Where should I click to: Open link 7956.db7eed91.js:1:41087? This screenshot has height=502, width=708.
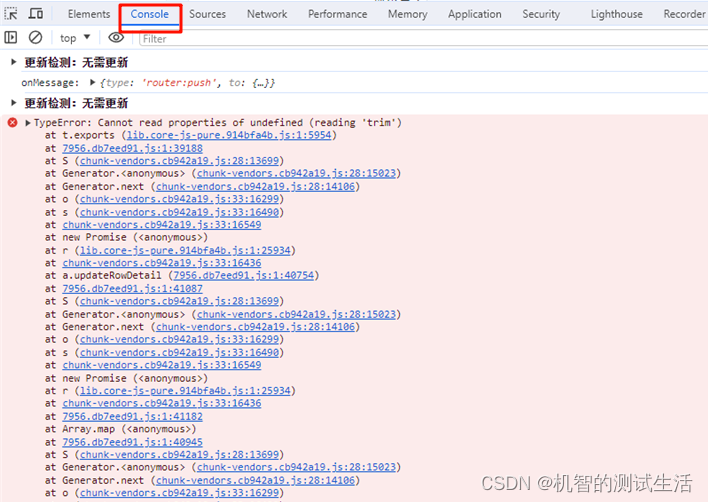(133, 288)
